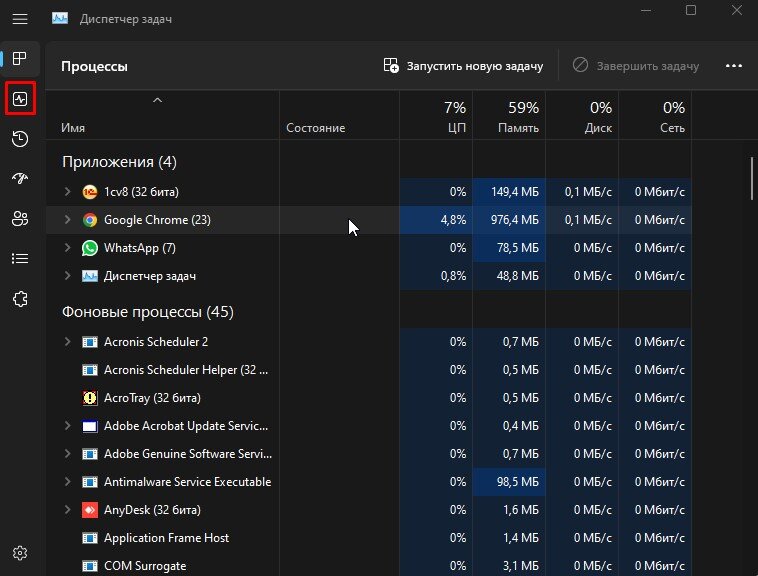Viewport: 758px width, 576px height.
Task: Sort by the Состояние column header
Action: [x=339, y=115]
